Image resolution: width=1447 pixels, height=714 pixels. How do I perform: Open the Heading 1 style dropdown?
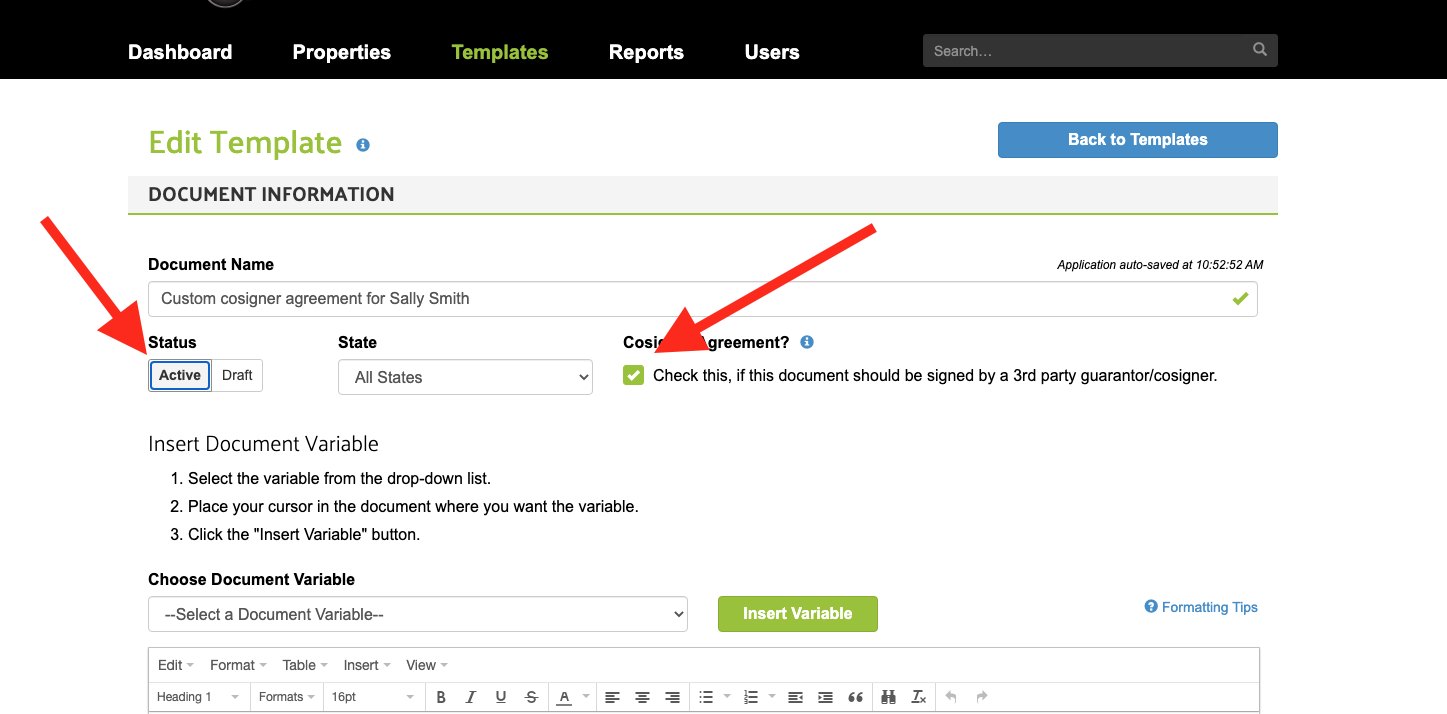tap(198, 697)
